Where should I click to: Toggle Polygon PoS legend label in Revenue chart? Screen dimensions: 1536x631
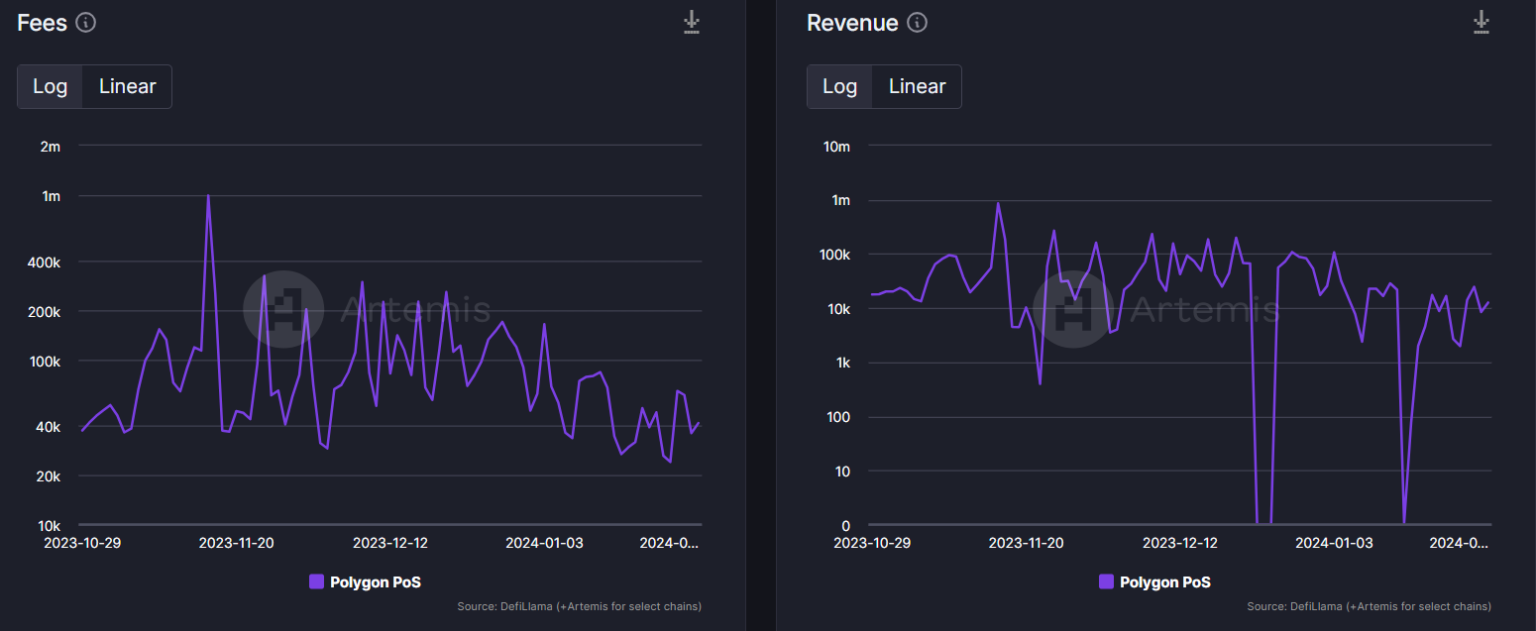tap(1165, 582)
